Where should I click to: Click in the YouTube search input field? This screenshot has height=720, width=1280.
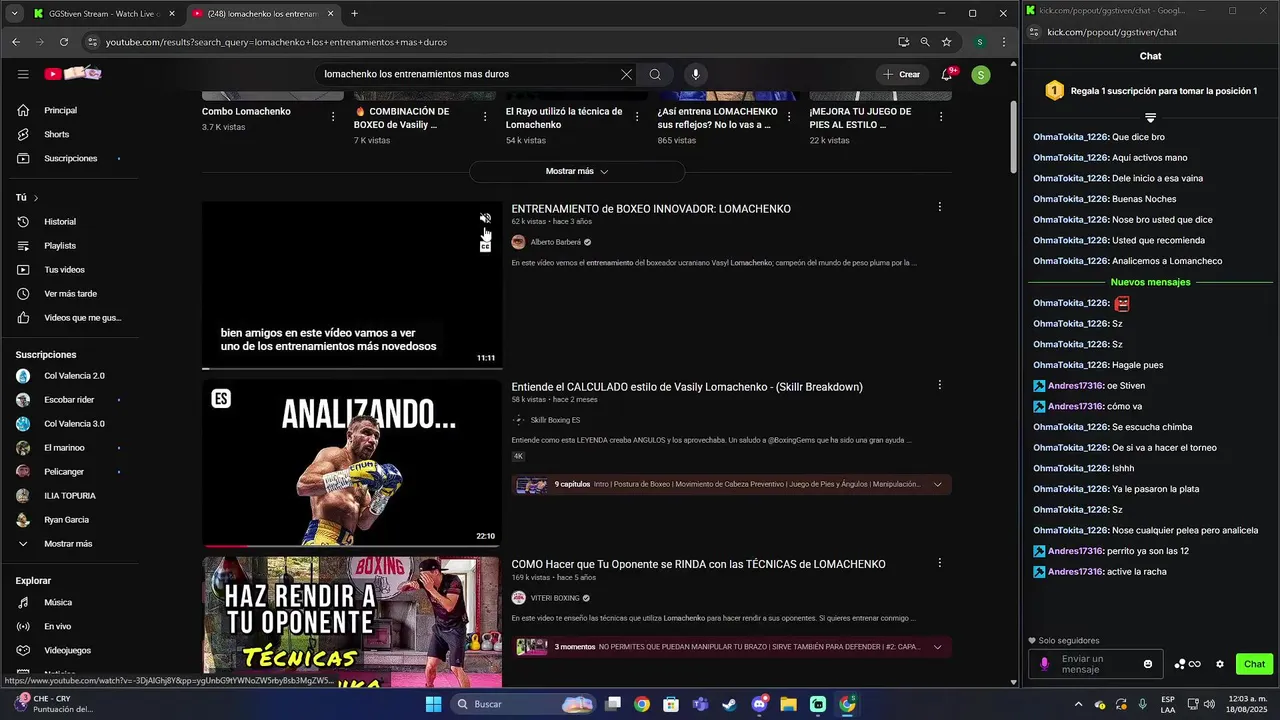[468, 74]
